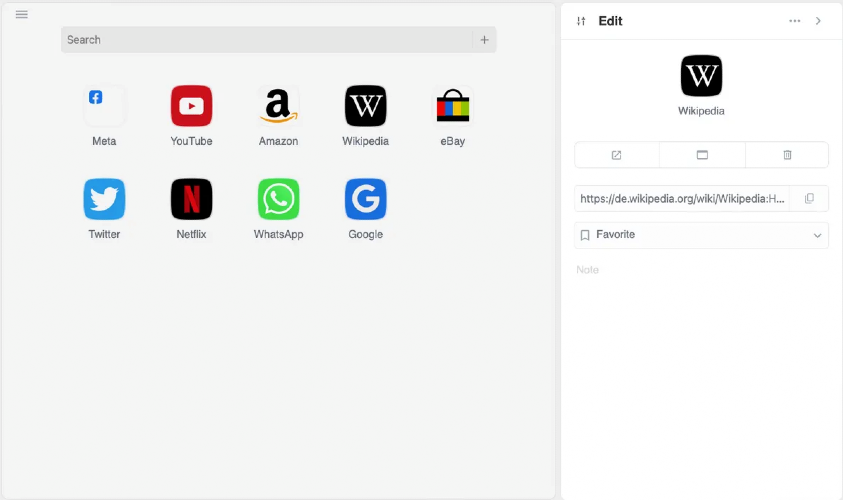Viewport: 843px width, 500px height.
Task: Select the Wikipedia bookmark in grid
Action: (x=366, y=106)
